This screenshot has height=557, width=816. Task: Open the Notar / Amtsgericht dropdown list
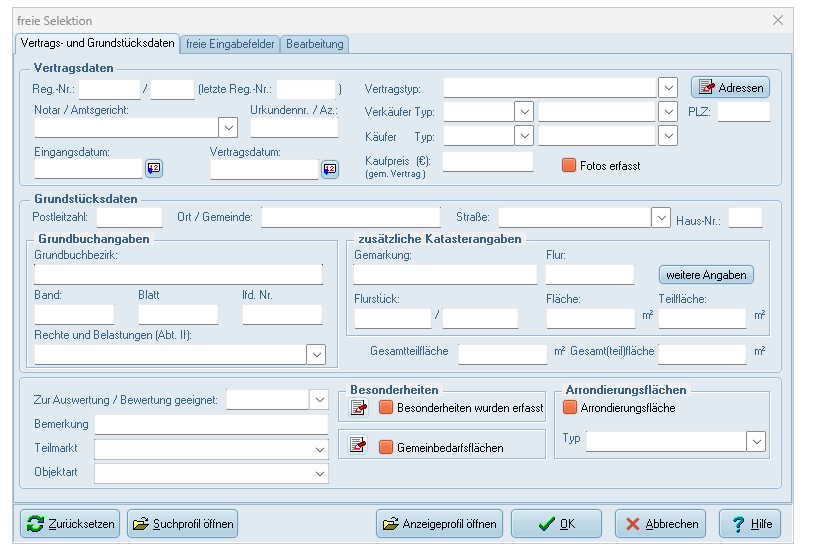228,127
